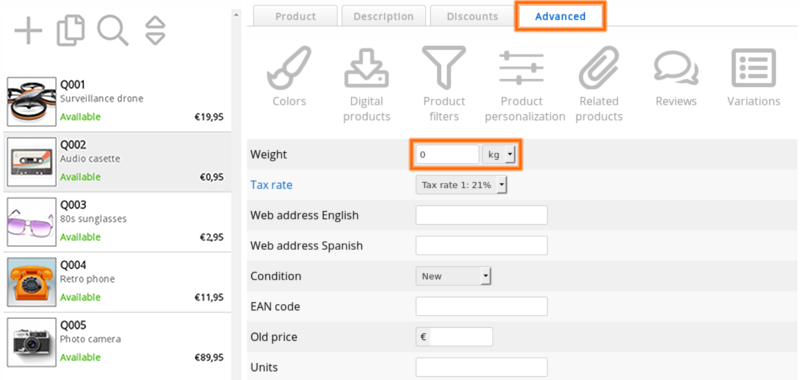
Task: Open product search magnifier icon
Action: click(x=113, y=31)
